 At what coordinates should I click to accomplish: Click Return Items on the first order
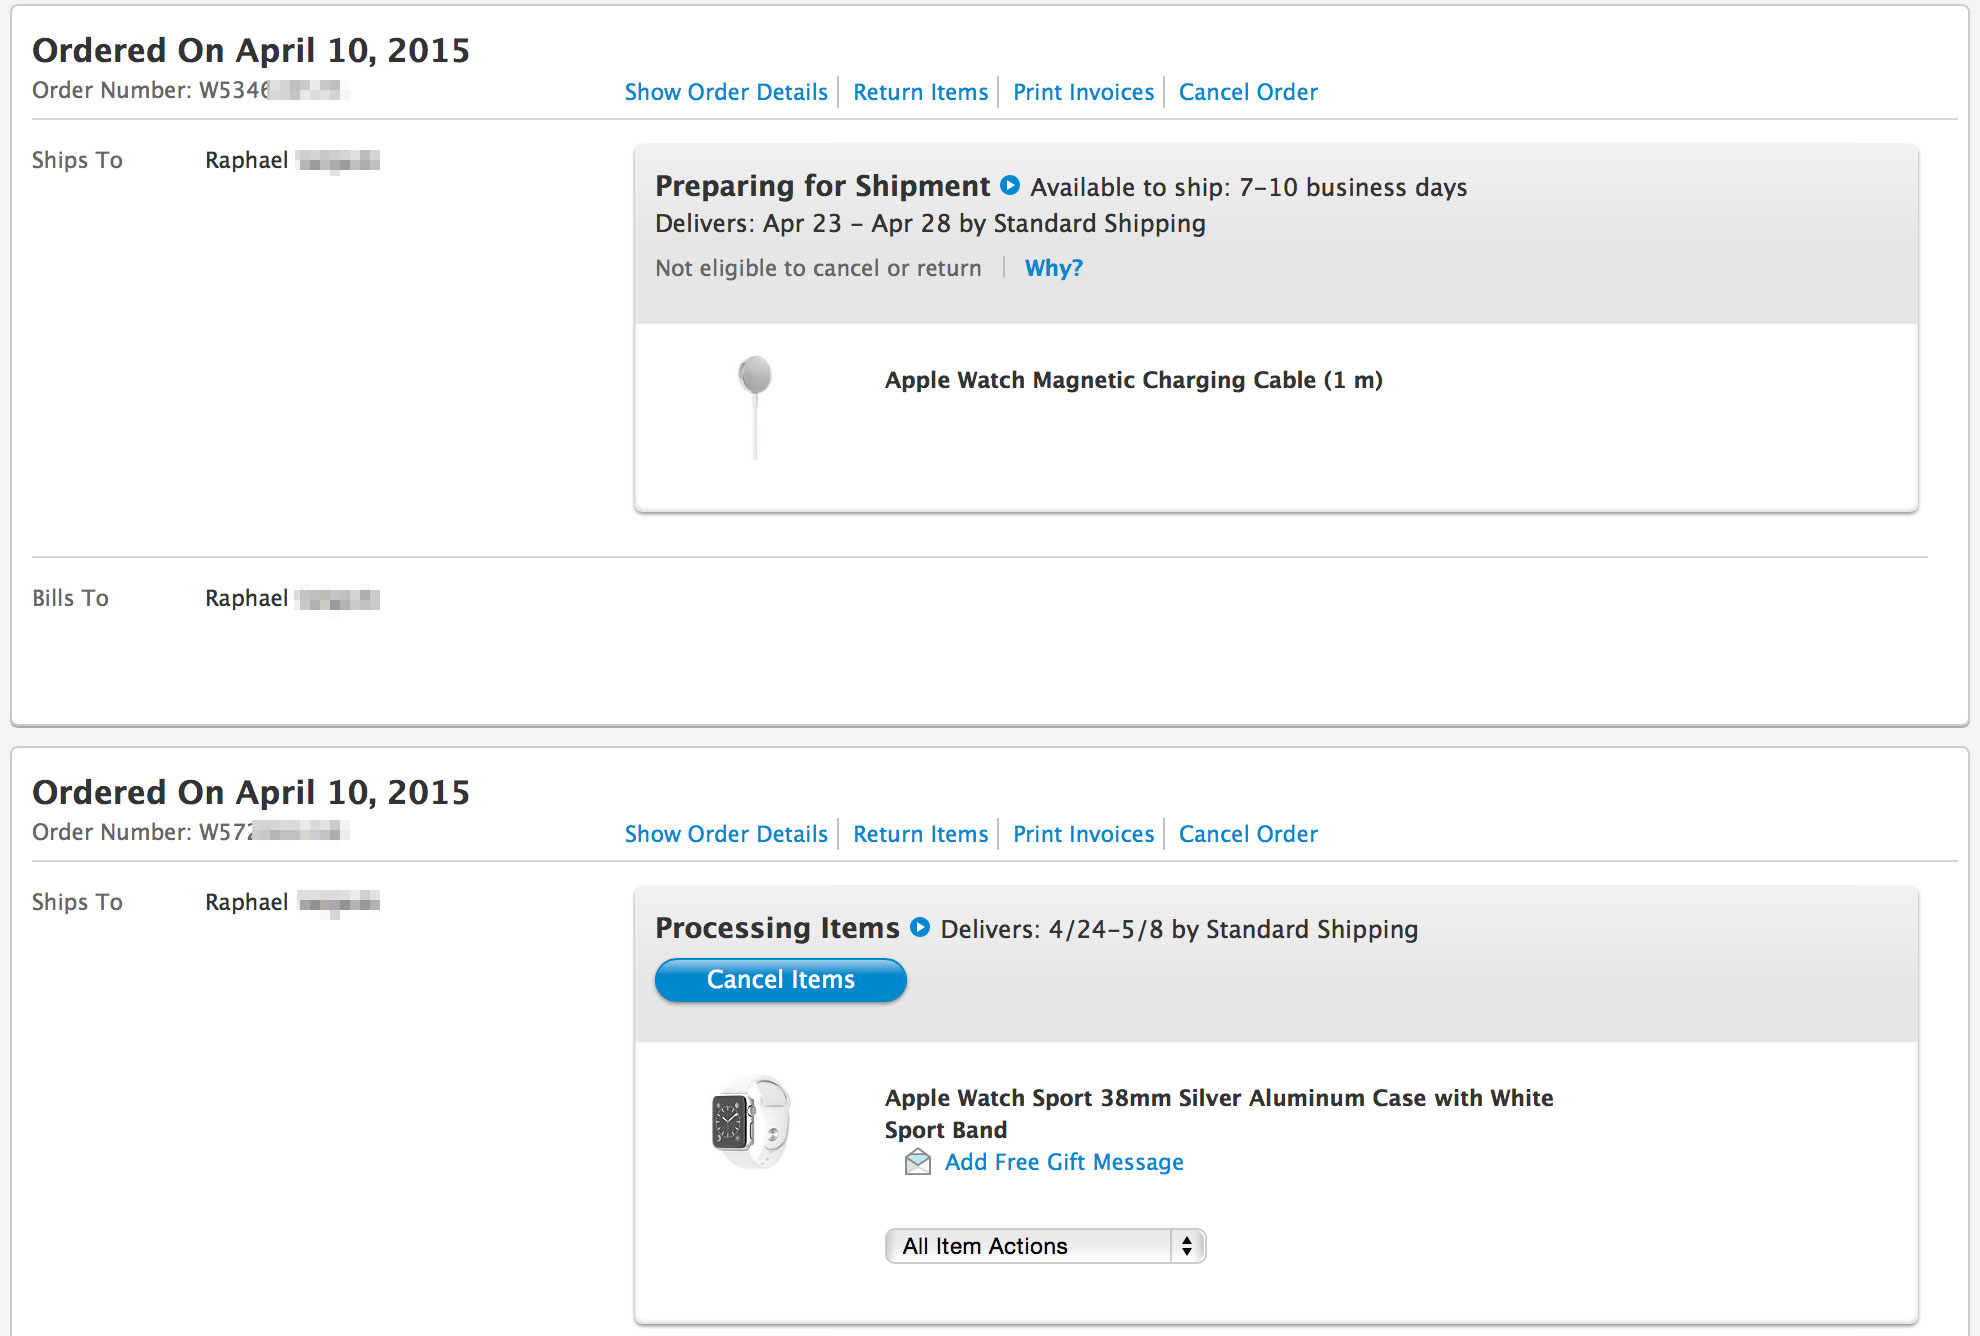[x=920, y=92]
